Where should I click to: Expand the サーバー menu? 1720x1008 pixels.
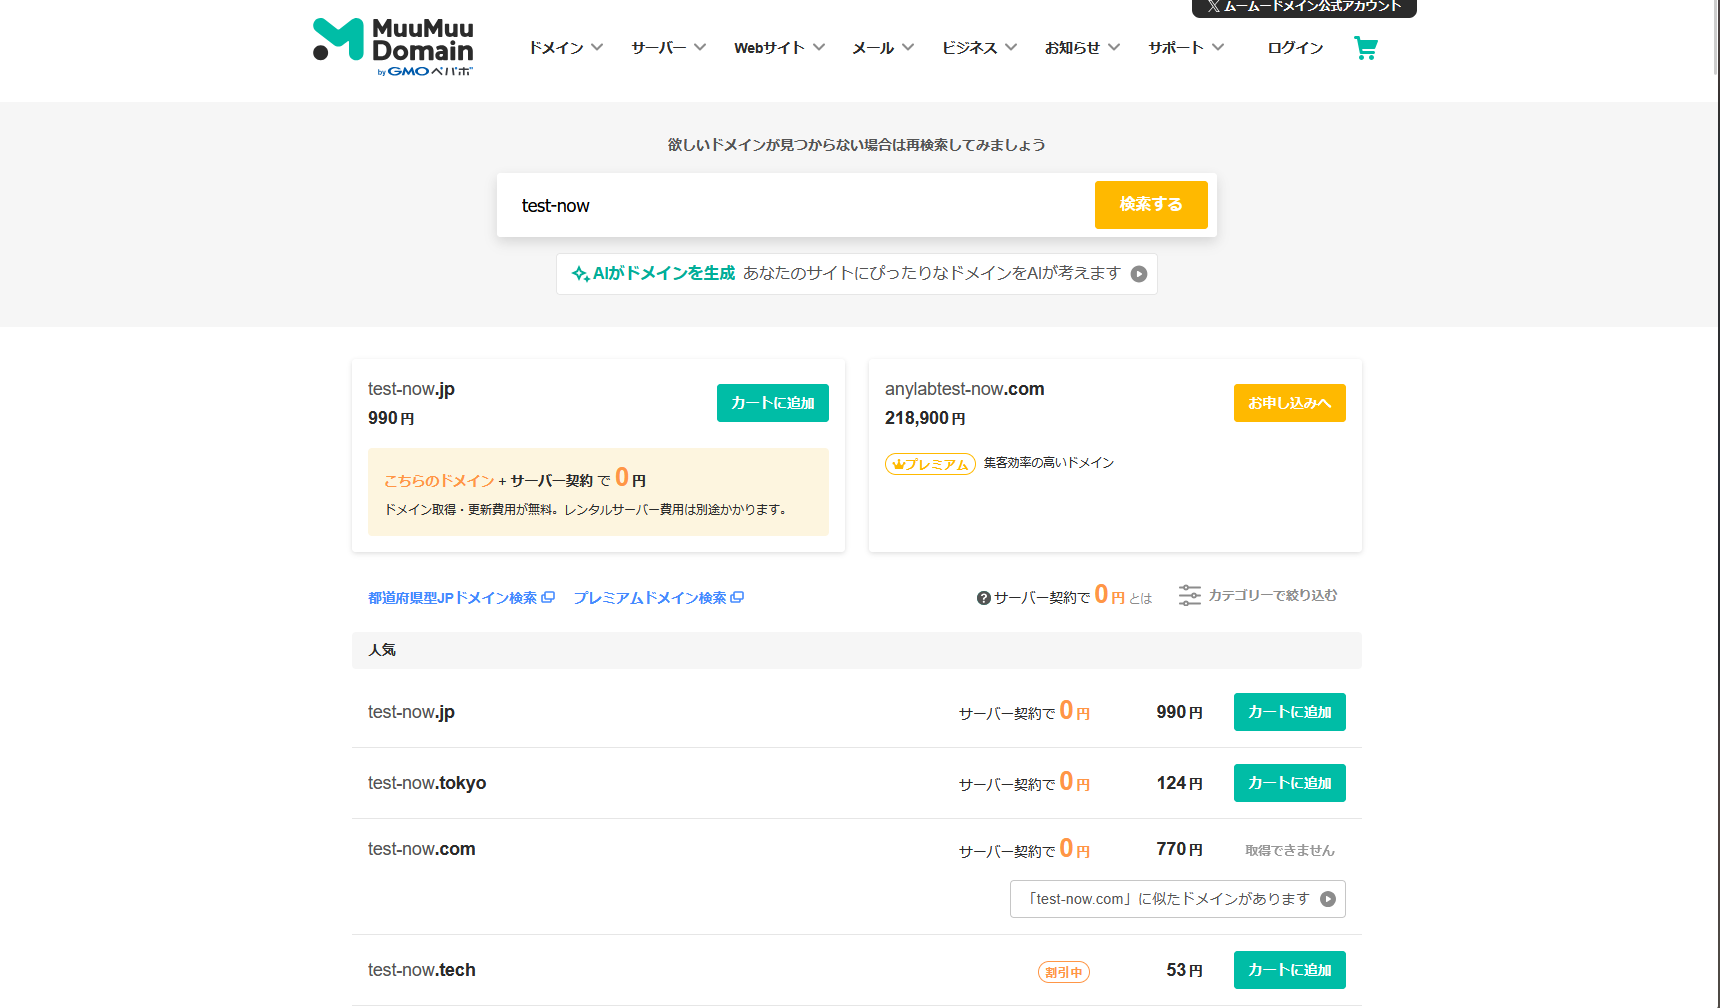(669, 48)
